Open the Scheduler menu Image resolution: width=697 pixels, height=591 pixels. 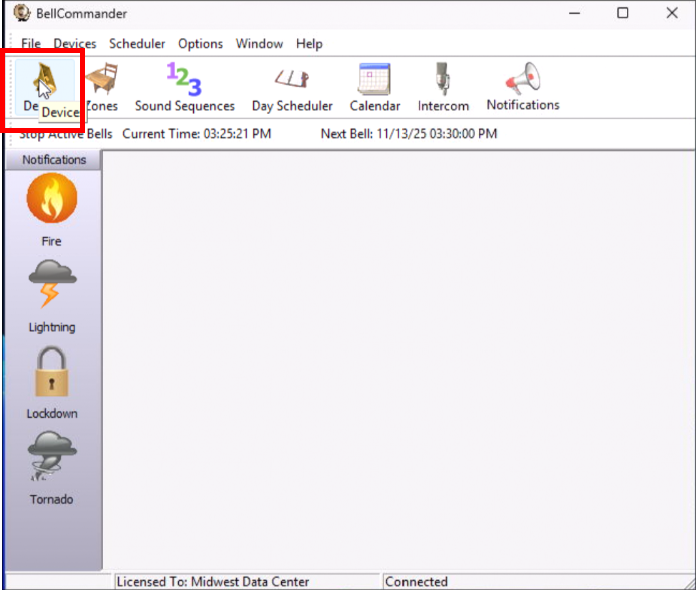point(137,44)
